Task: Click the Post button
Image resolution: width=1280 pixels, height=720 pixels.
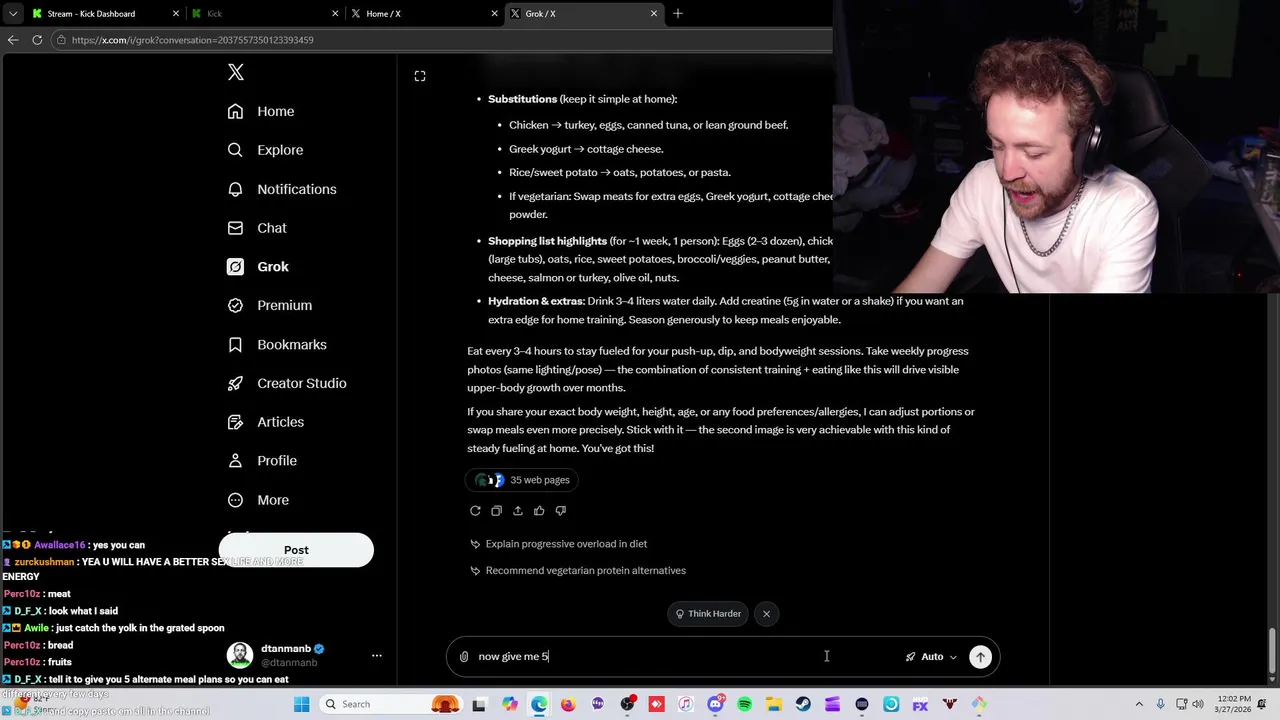Action: point(296,550)
